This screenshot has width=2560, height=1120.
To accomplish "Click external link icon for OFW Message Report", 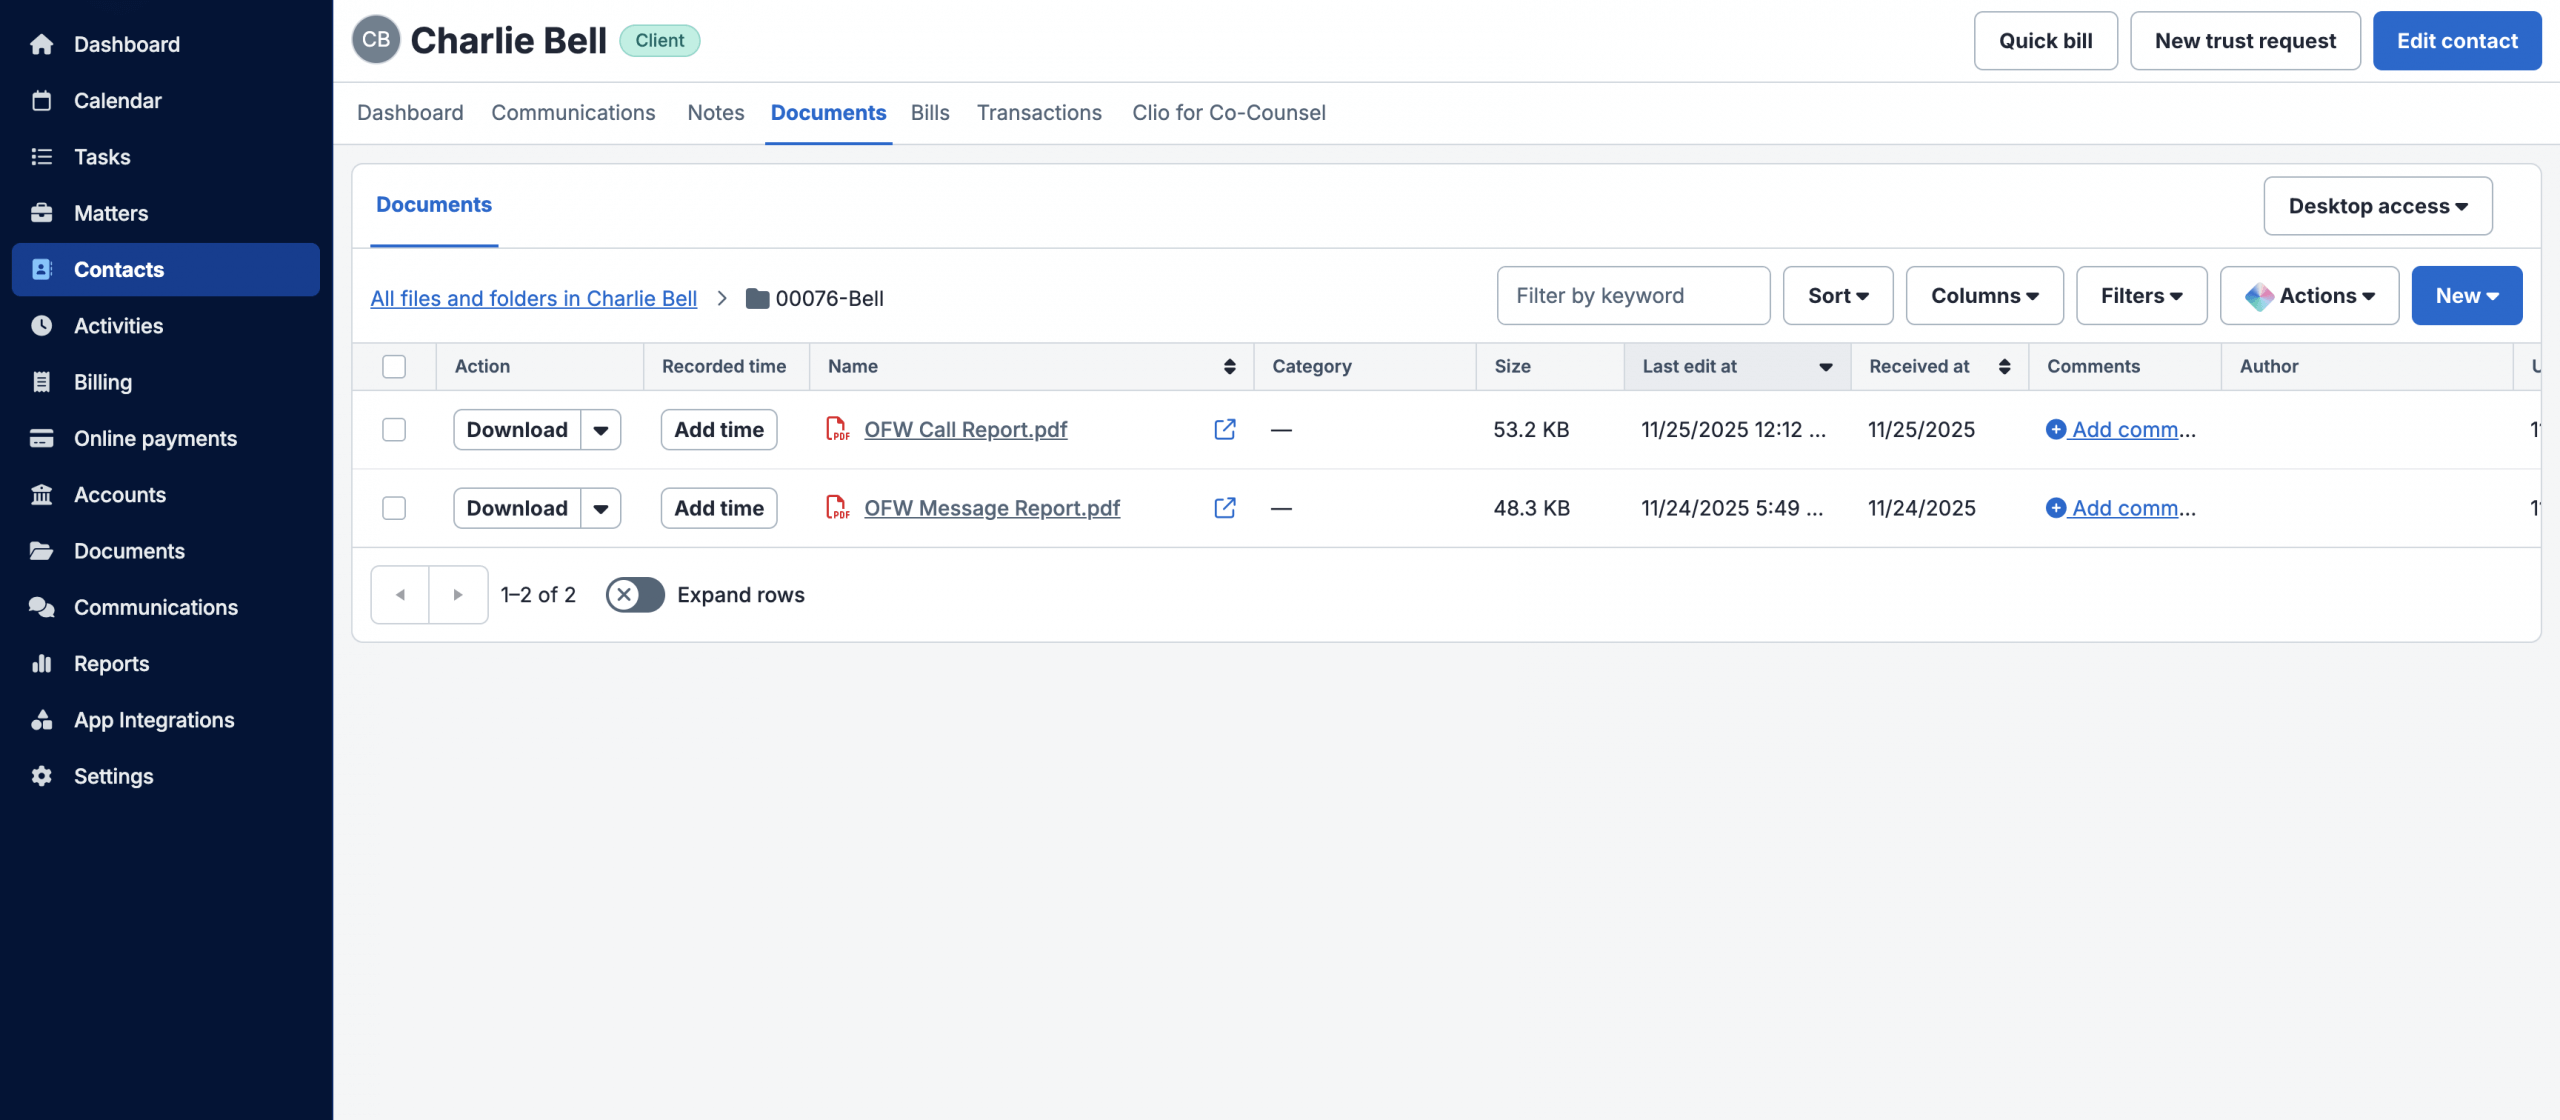I will [x=1224, y=508].
